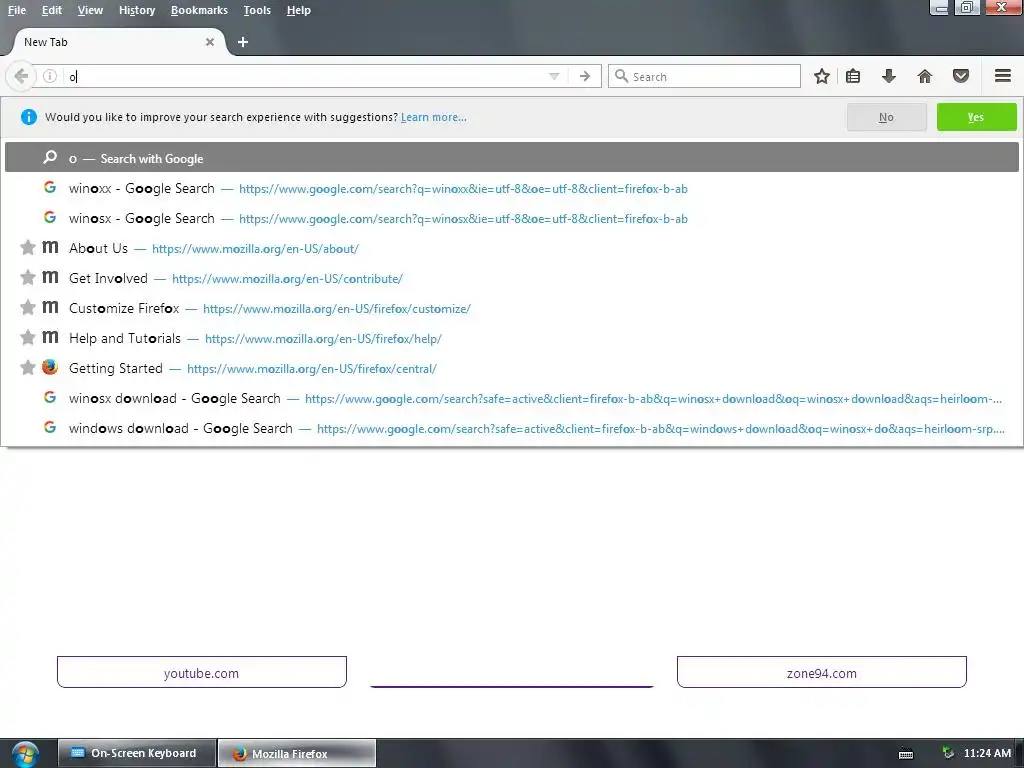The image size is (1024, 768).
Task: Select 'windows download - Google Search' entry
Action: pos(511,429)
